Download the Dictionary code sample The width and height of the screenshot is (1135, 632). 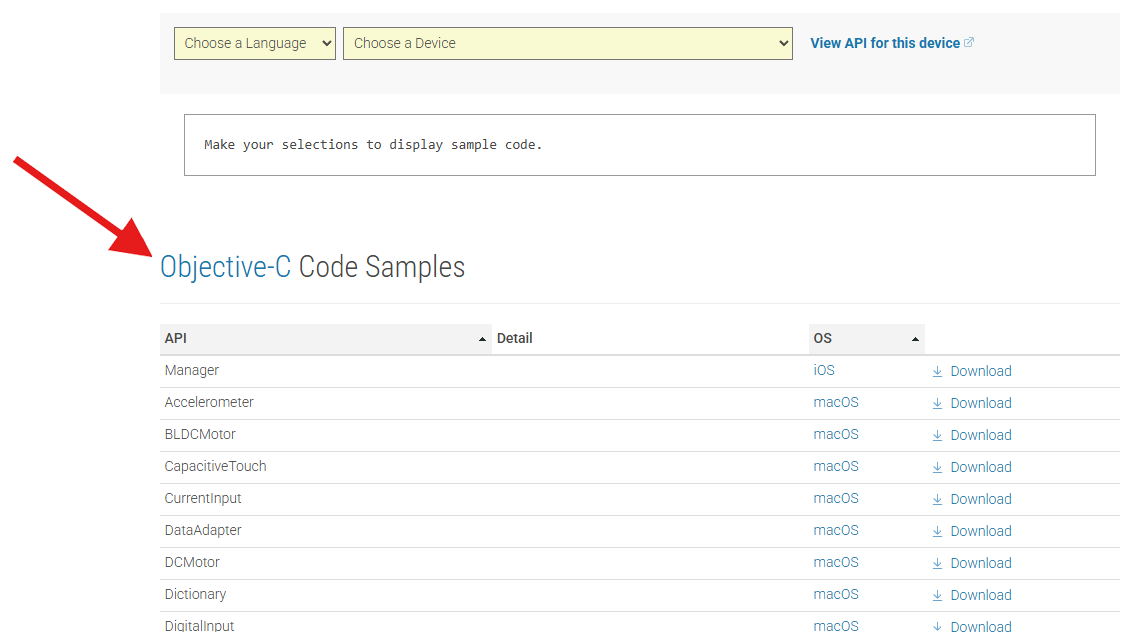pos(980,595)
